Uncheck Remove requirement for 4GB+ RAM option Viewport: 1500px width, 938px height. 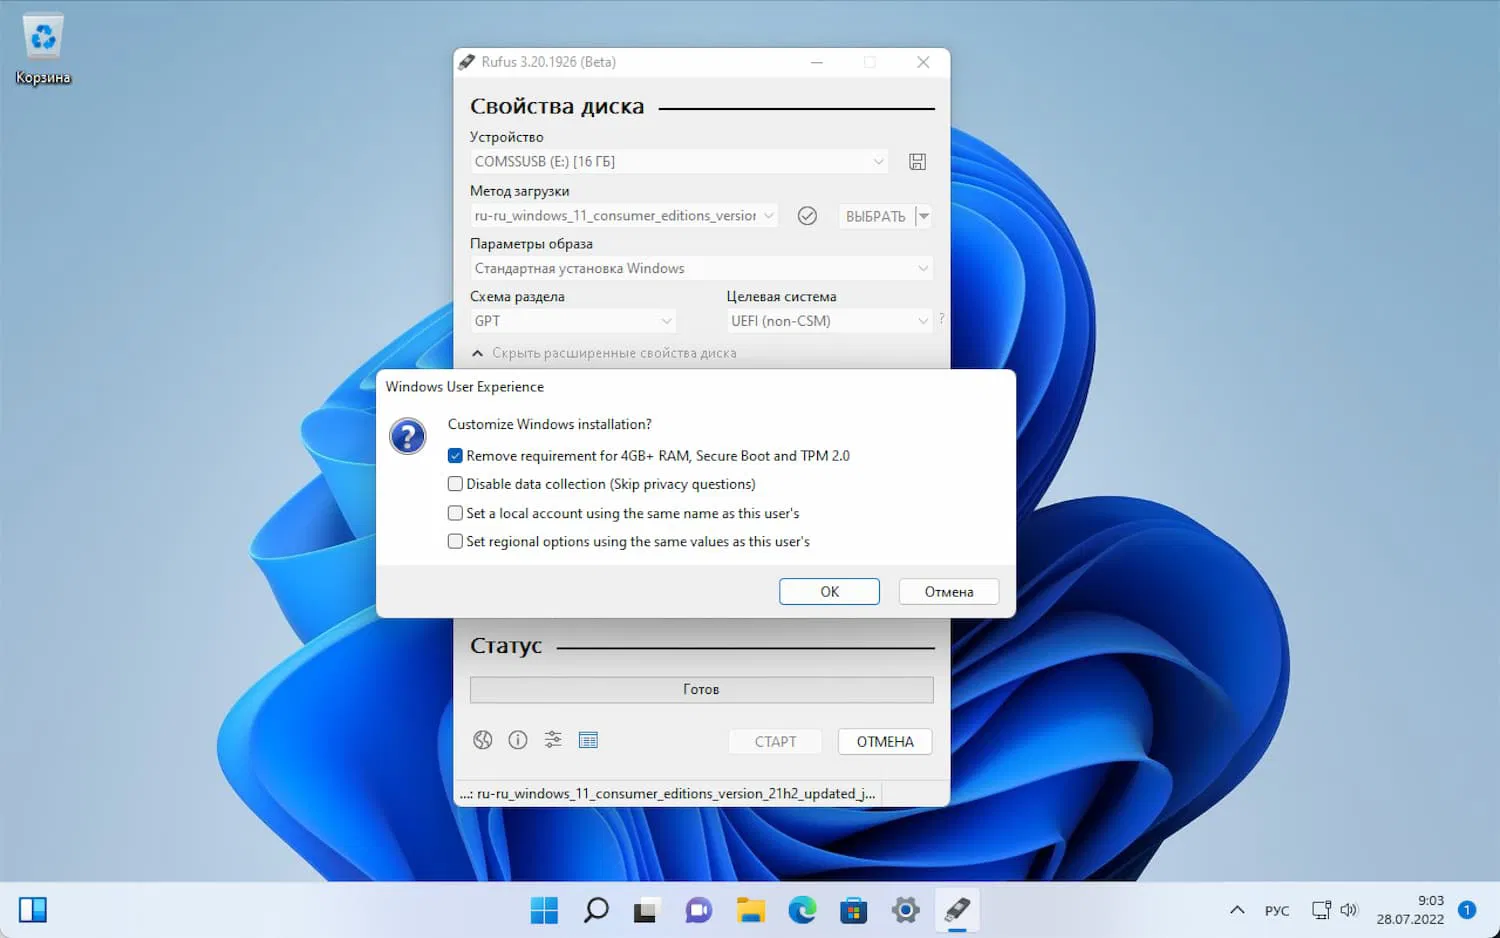click(455, 456)
